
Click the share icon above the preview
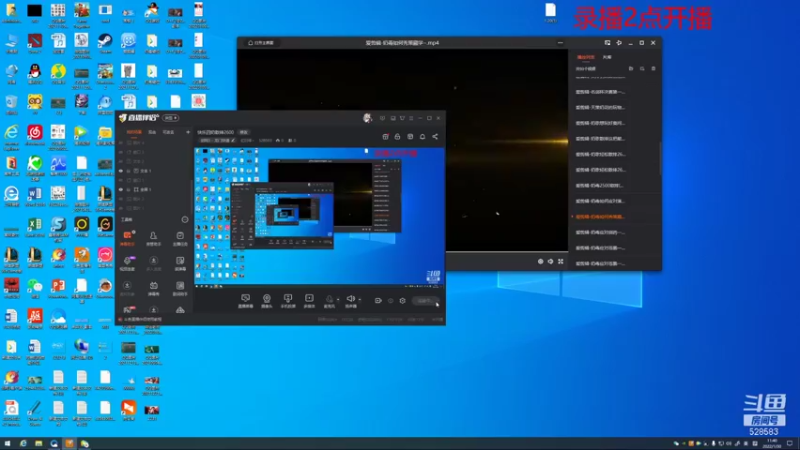point(435,137)
